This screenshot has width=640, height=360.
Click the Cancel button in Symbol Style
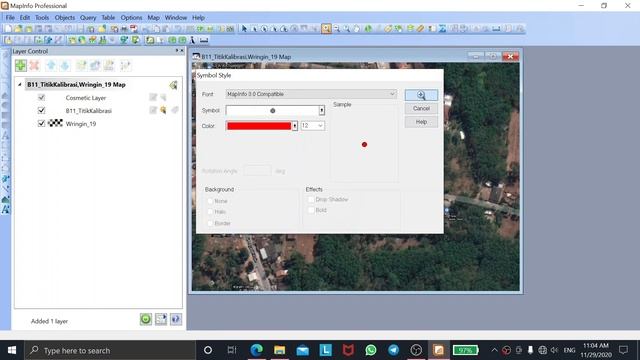(421, 109)
